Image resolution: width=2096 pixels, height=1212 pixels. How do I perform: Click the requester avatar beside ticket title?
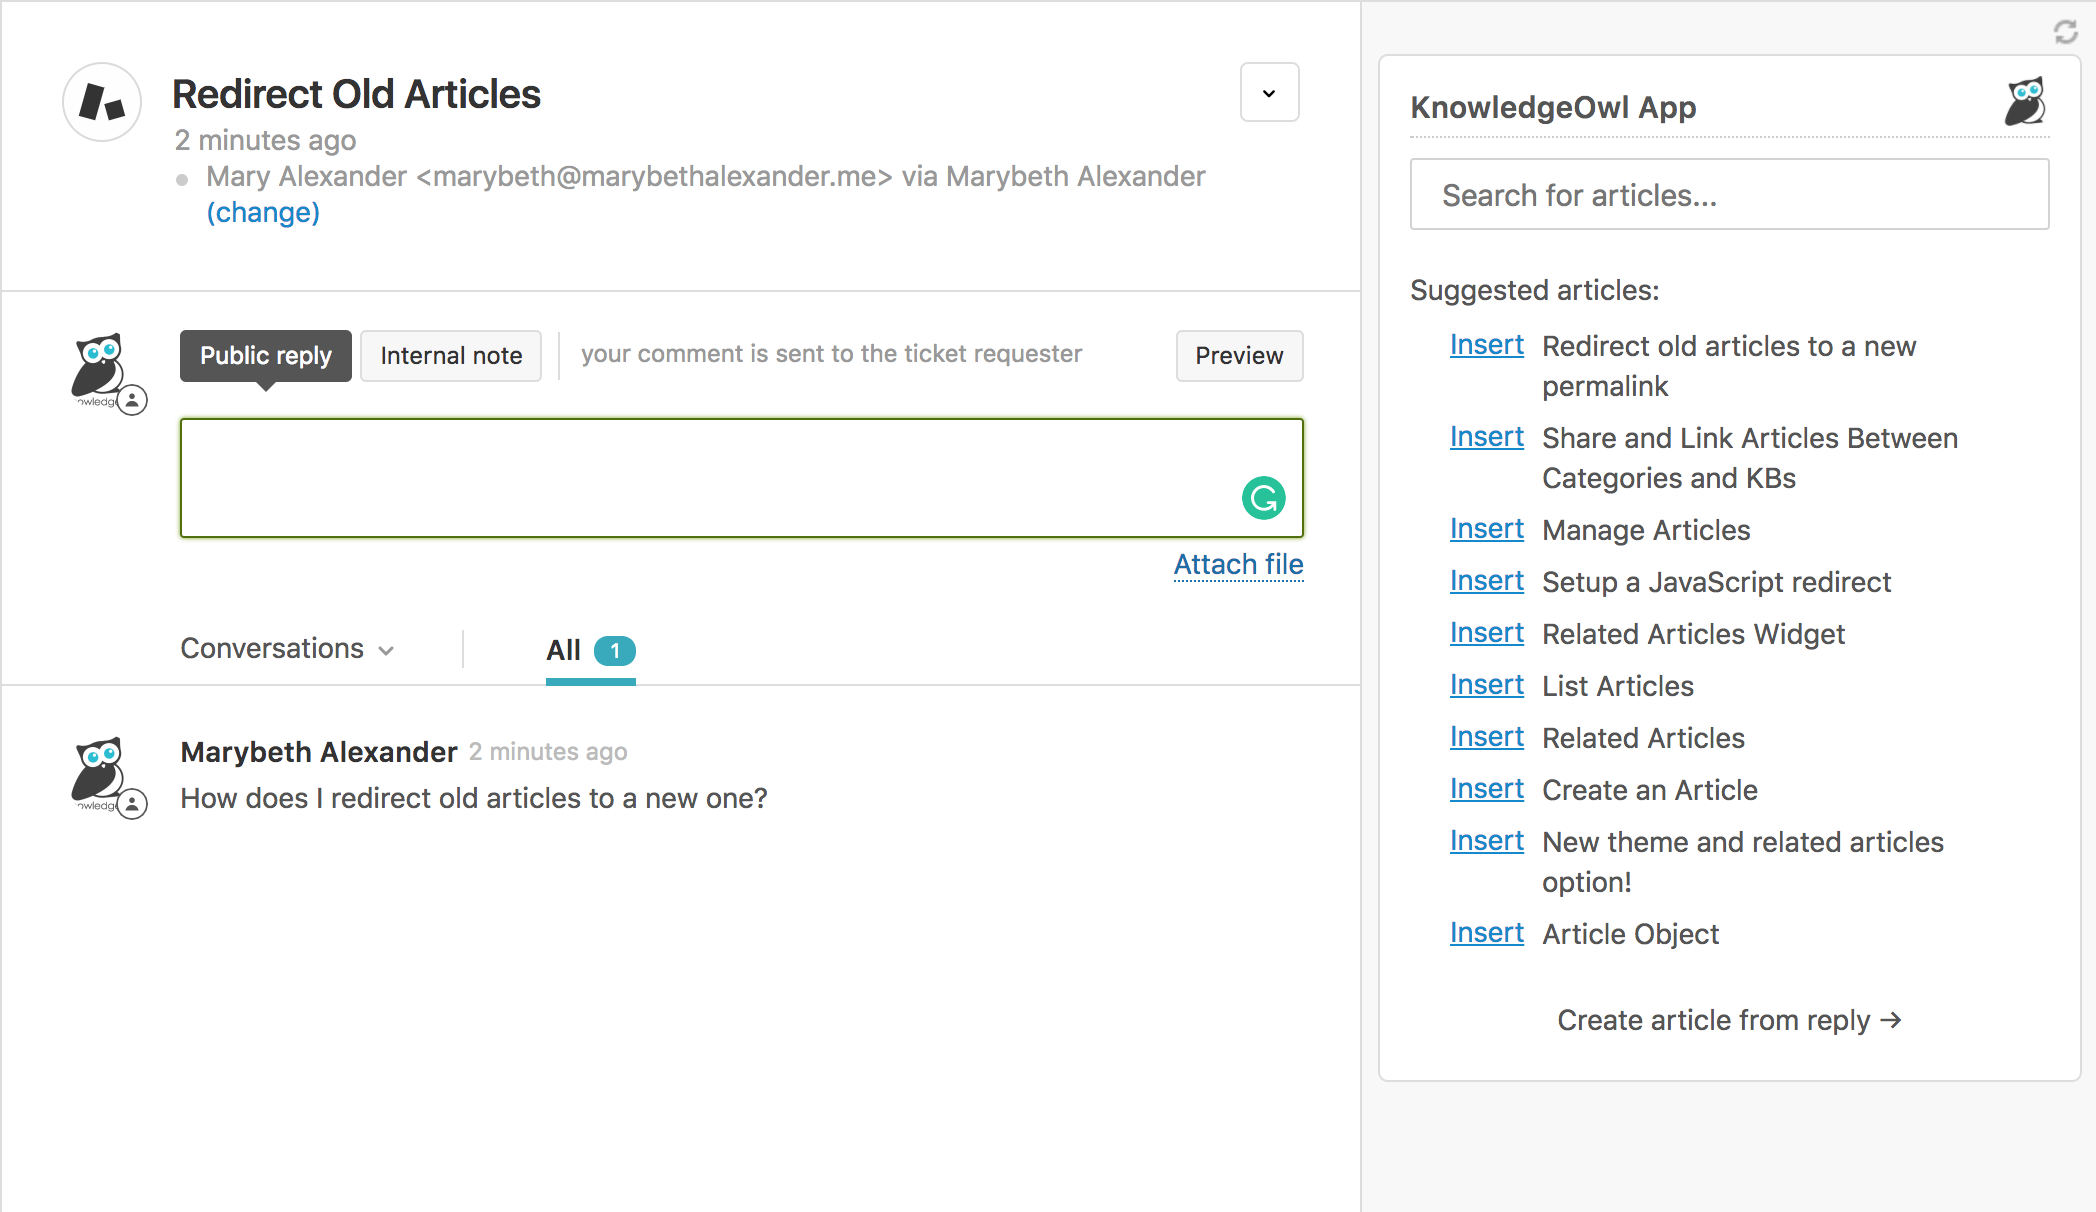pyautogui.click(x=102, y=102)
